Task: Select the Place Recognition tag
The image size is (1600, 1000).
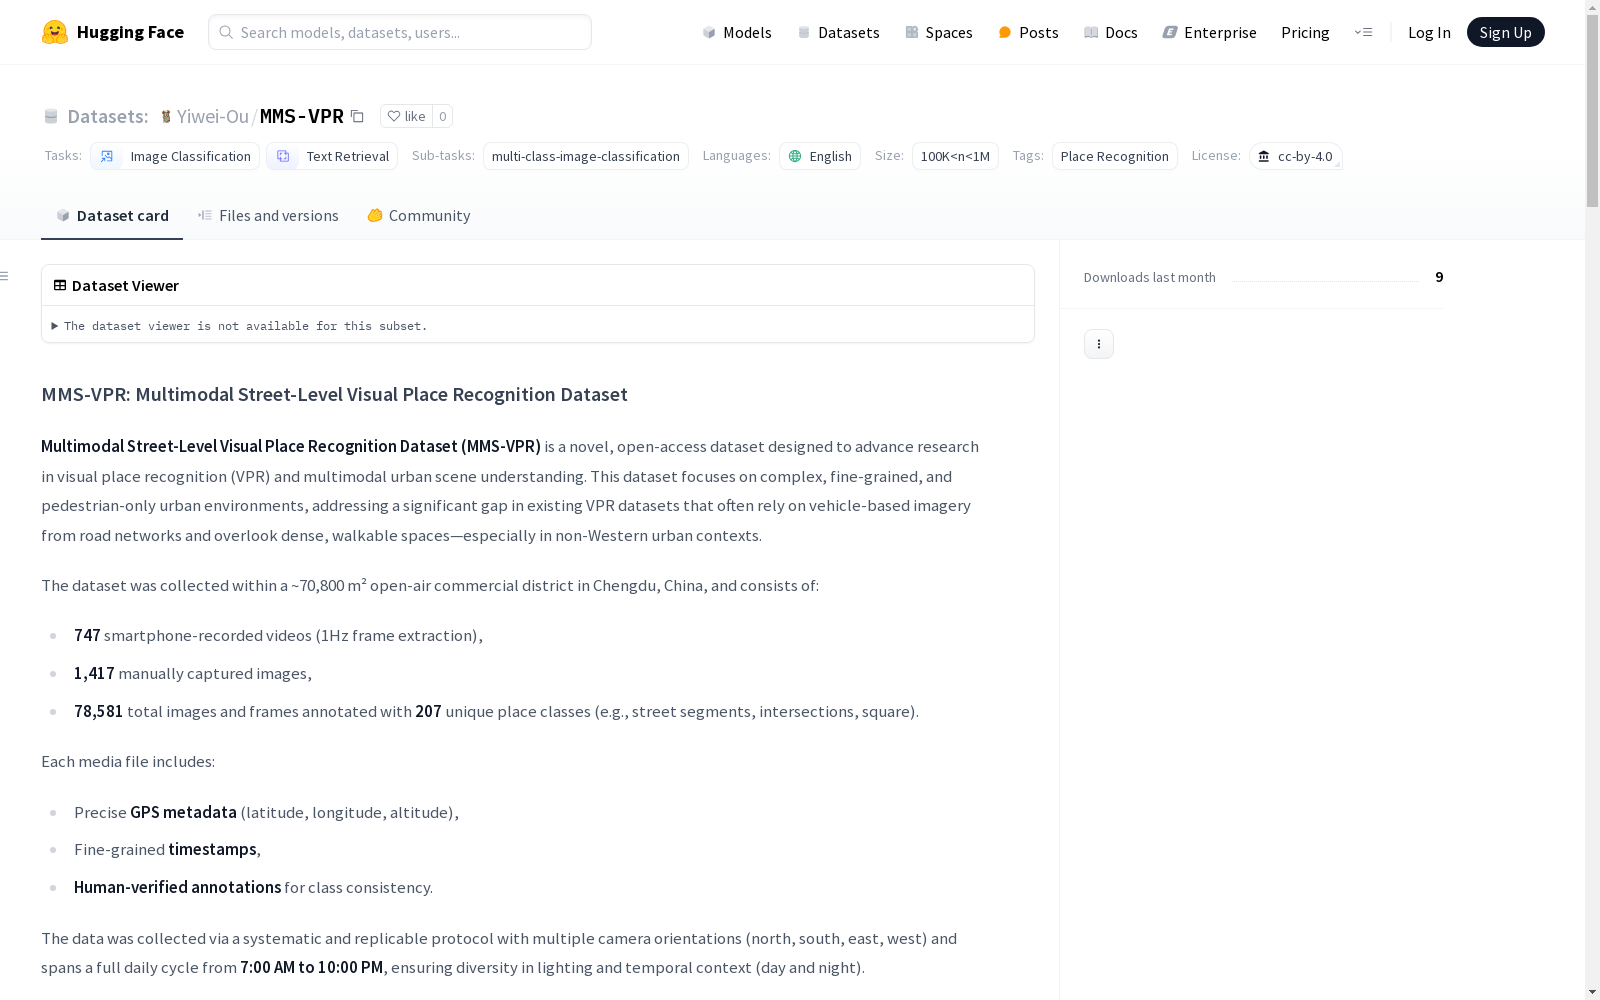Action: click(x=1114, y=156)
